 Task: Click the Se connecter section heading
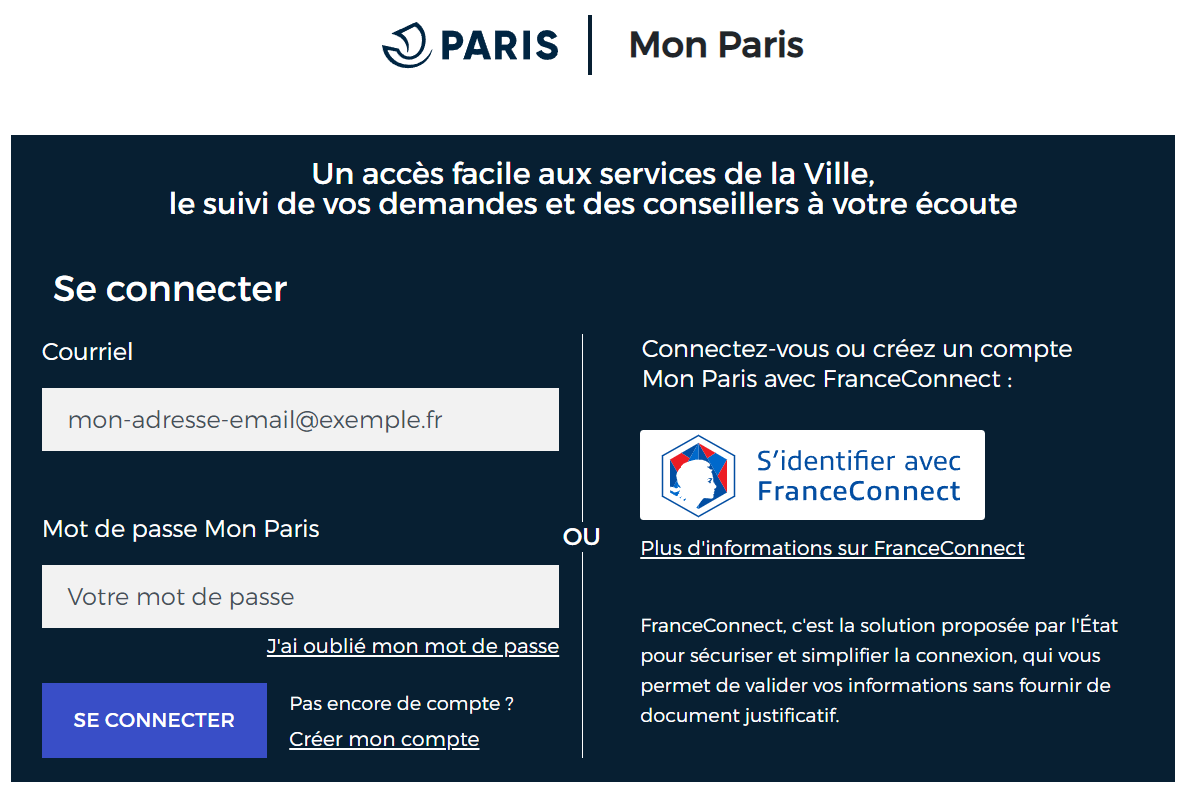pyautogui.click(x=170, y=289)
